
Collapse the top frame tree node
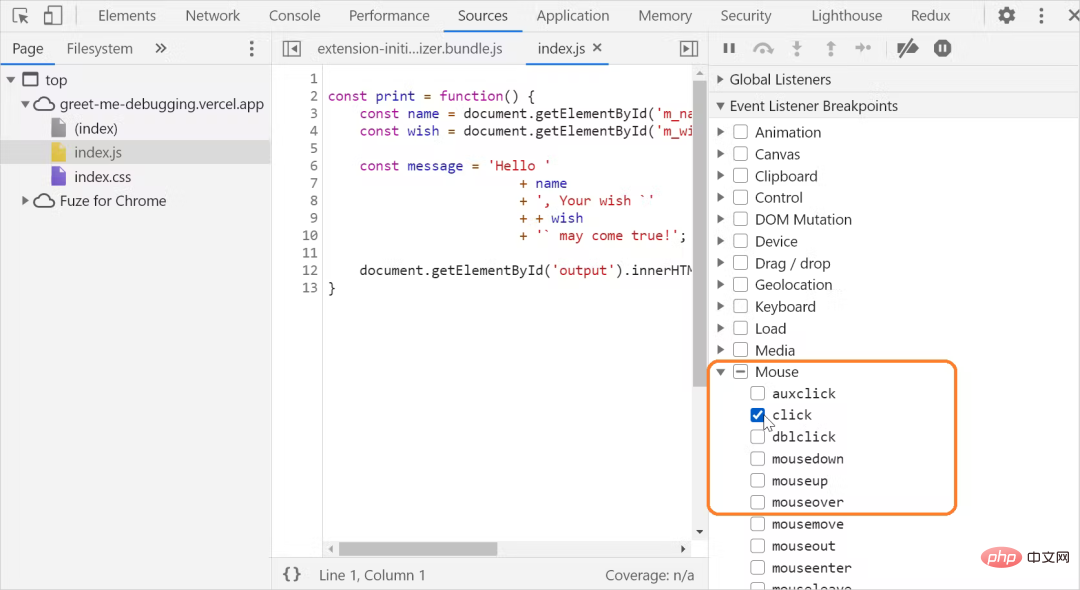(11, 80)
